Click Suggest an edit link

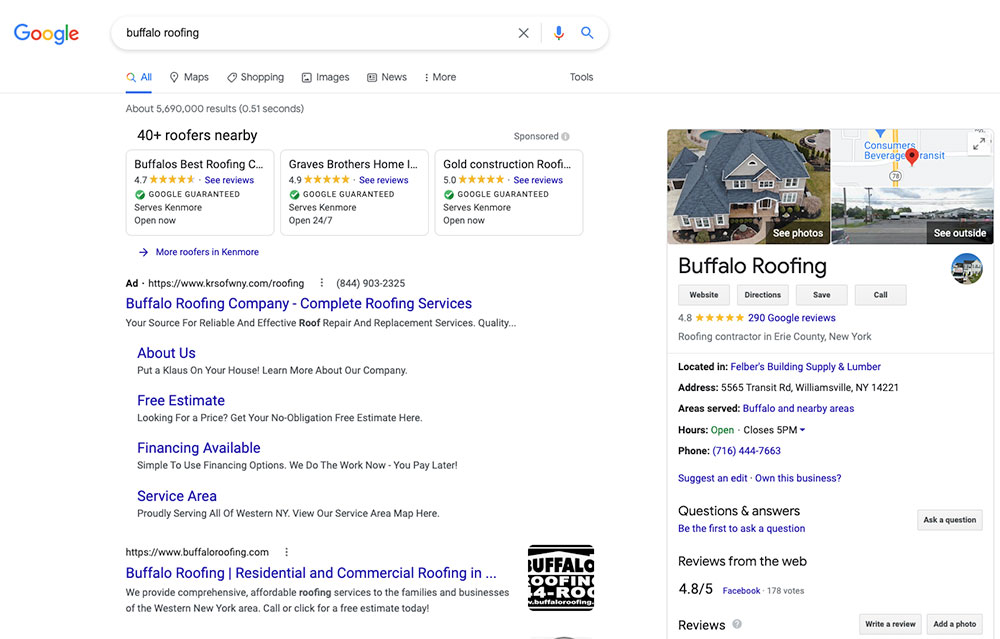[712, 478]
